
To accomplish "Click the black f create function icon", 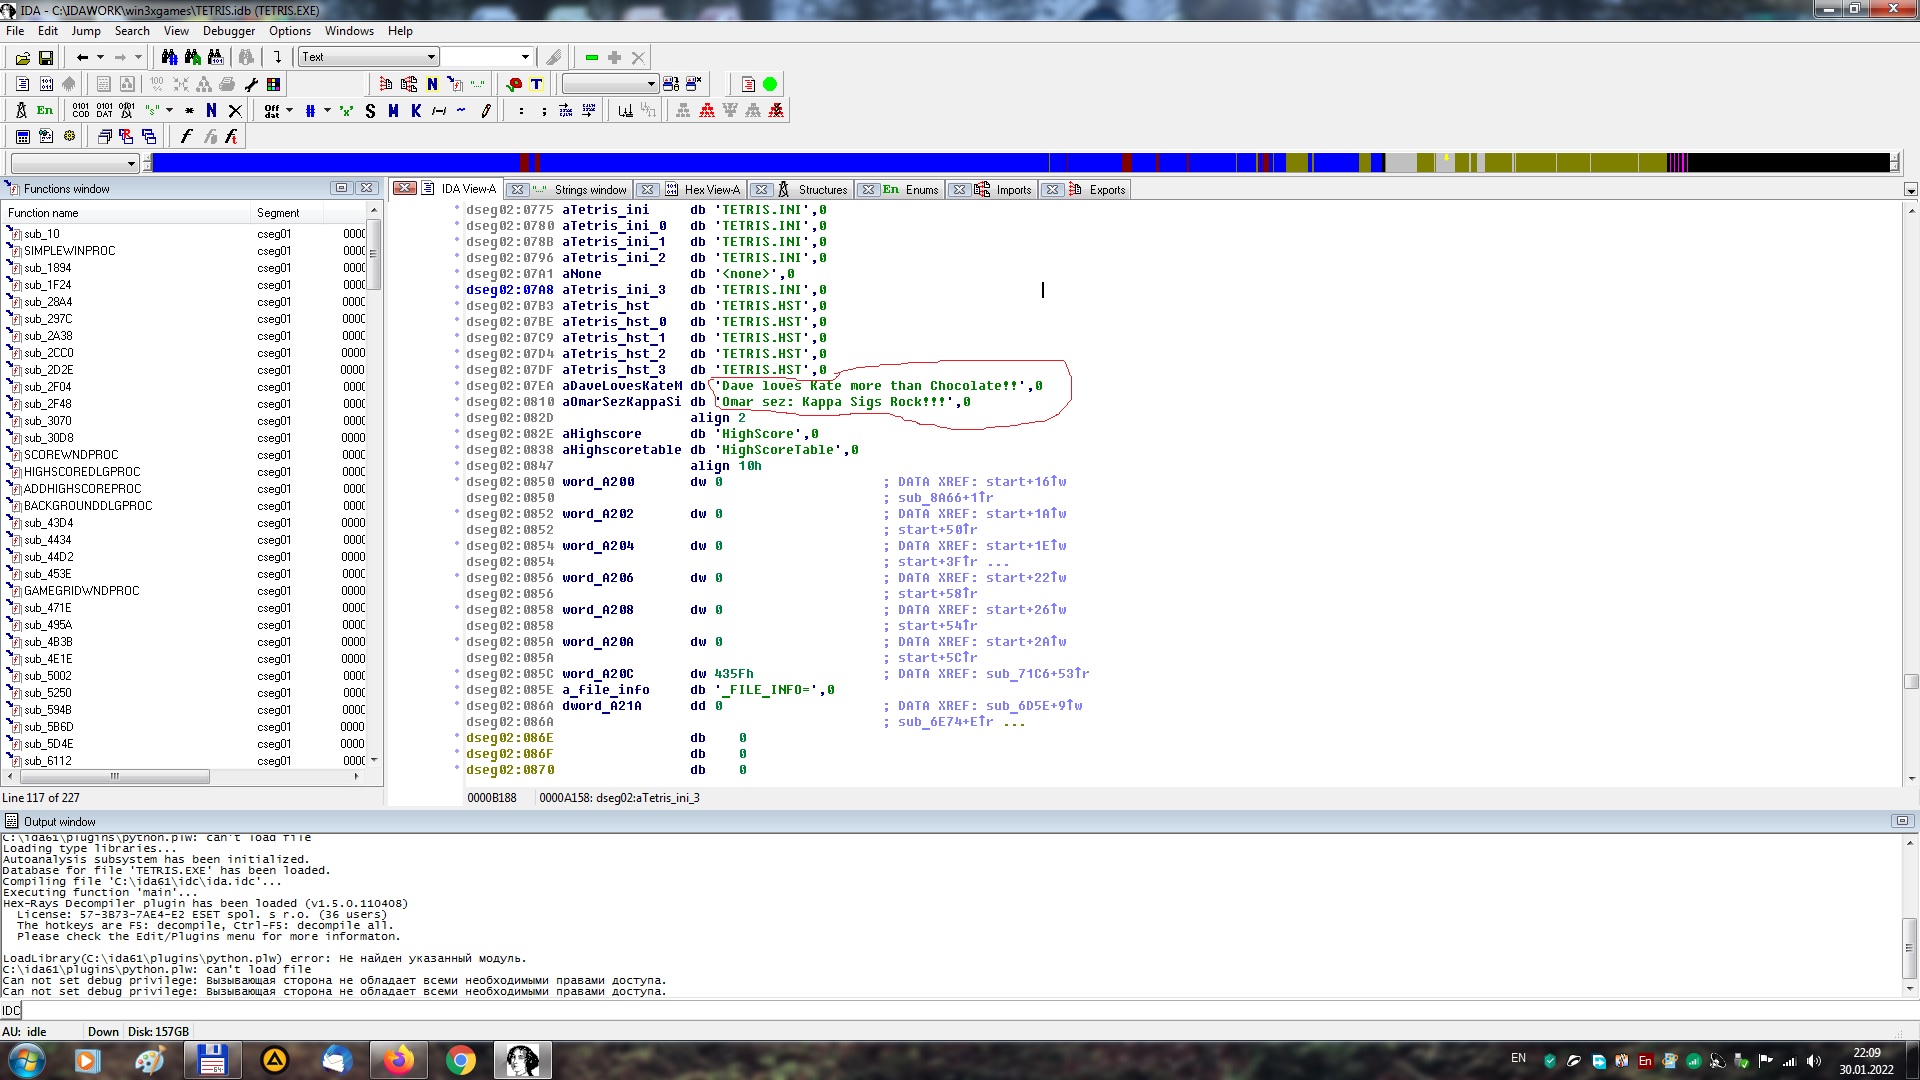I will [185, 137].
